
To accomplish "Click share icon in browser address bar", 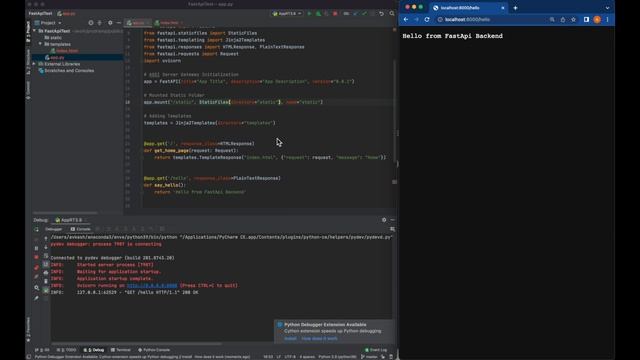I will (x=563, y=20).
